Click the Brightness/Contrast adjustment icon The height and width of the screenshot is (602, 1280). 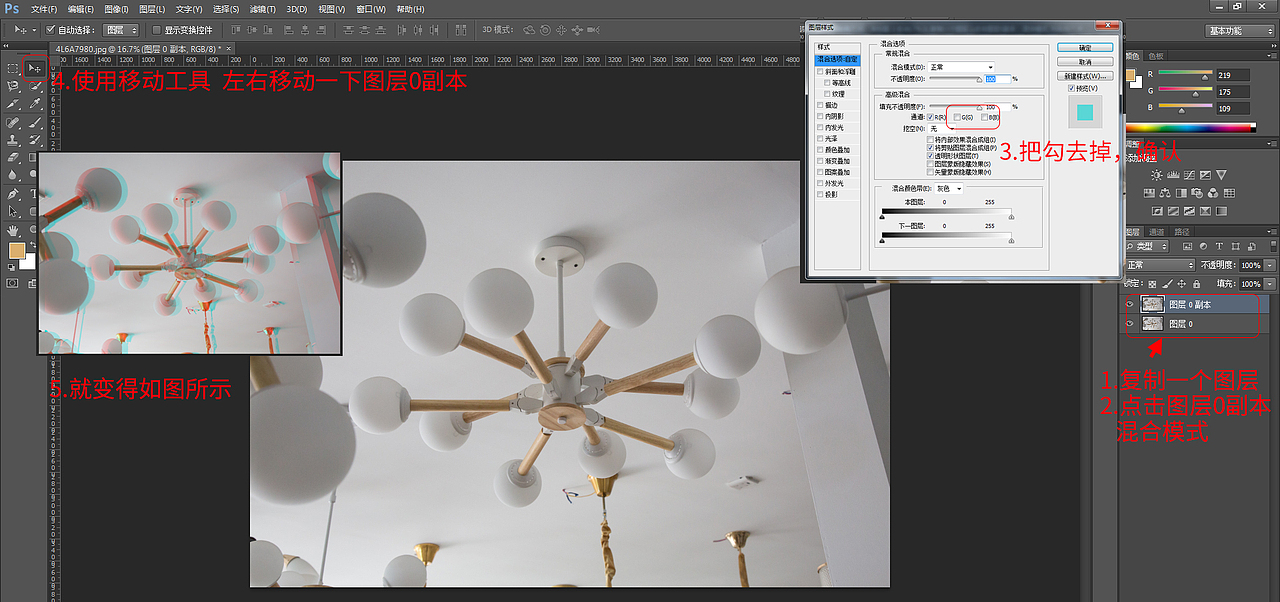tap(1157, 174)
